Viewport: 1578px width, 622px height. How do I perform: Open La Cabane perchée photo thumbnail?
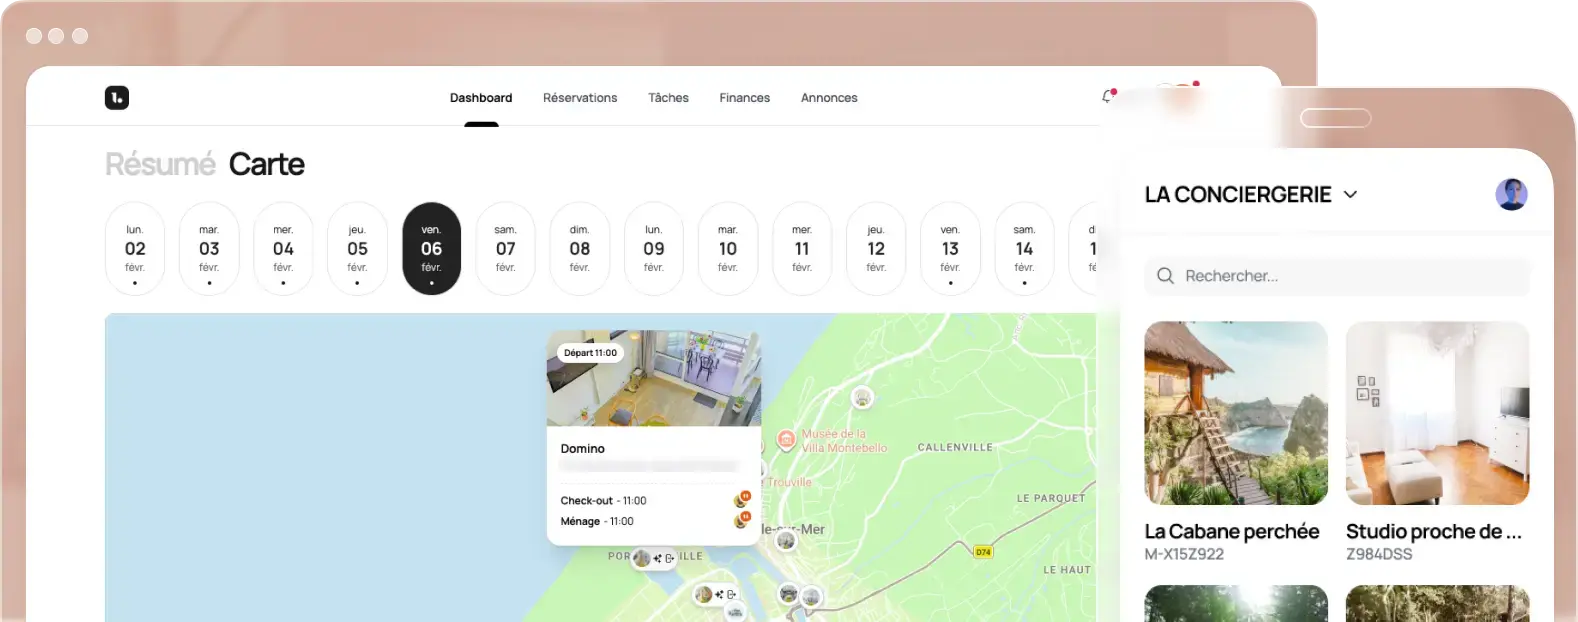coord(1236,413)
